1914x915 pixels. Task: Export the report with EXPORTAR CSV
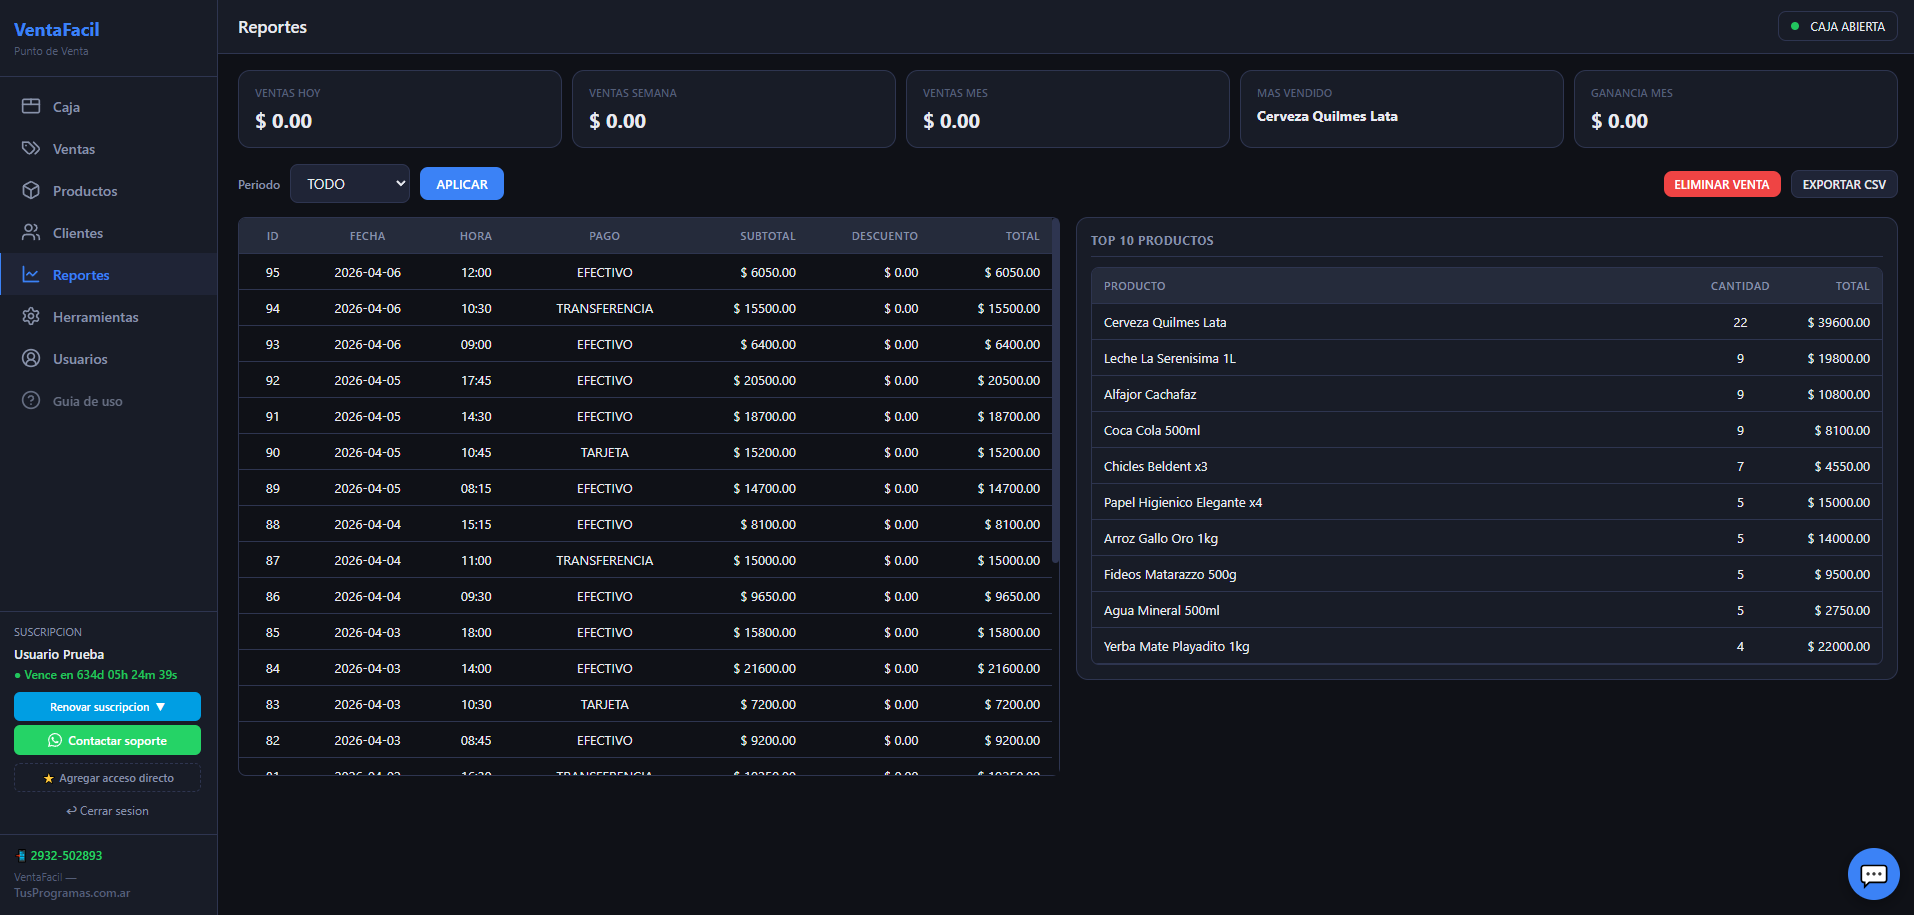tap(1843, 184)
